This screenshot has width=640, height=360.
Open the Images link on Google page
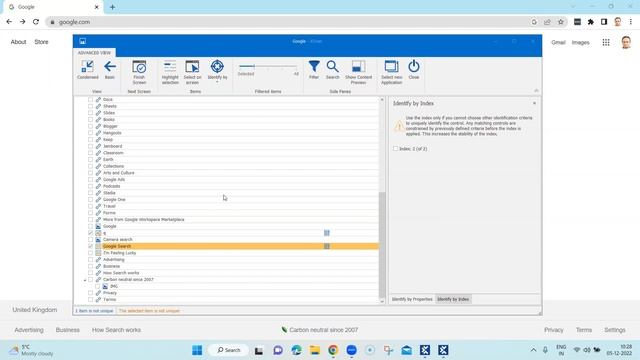click(580, 42)
